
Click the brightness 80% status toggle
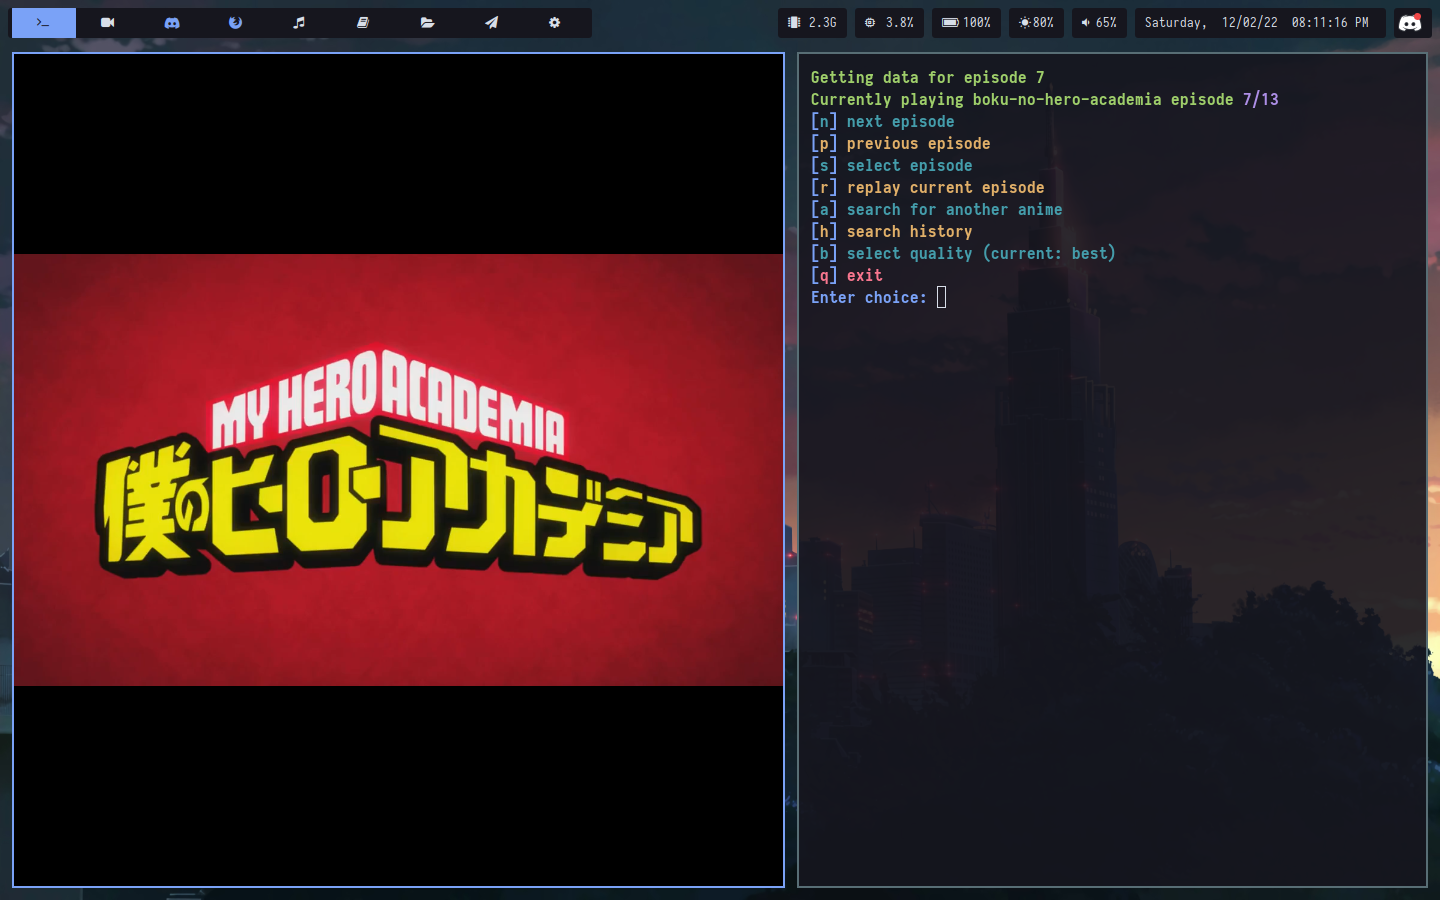[x=1036, y=22]
